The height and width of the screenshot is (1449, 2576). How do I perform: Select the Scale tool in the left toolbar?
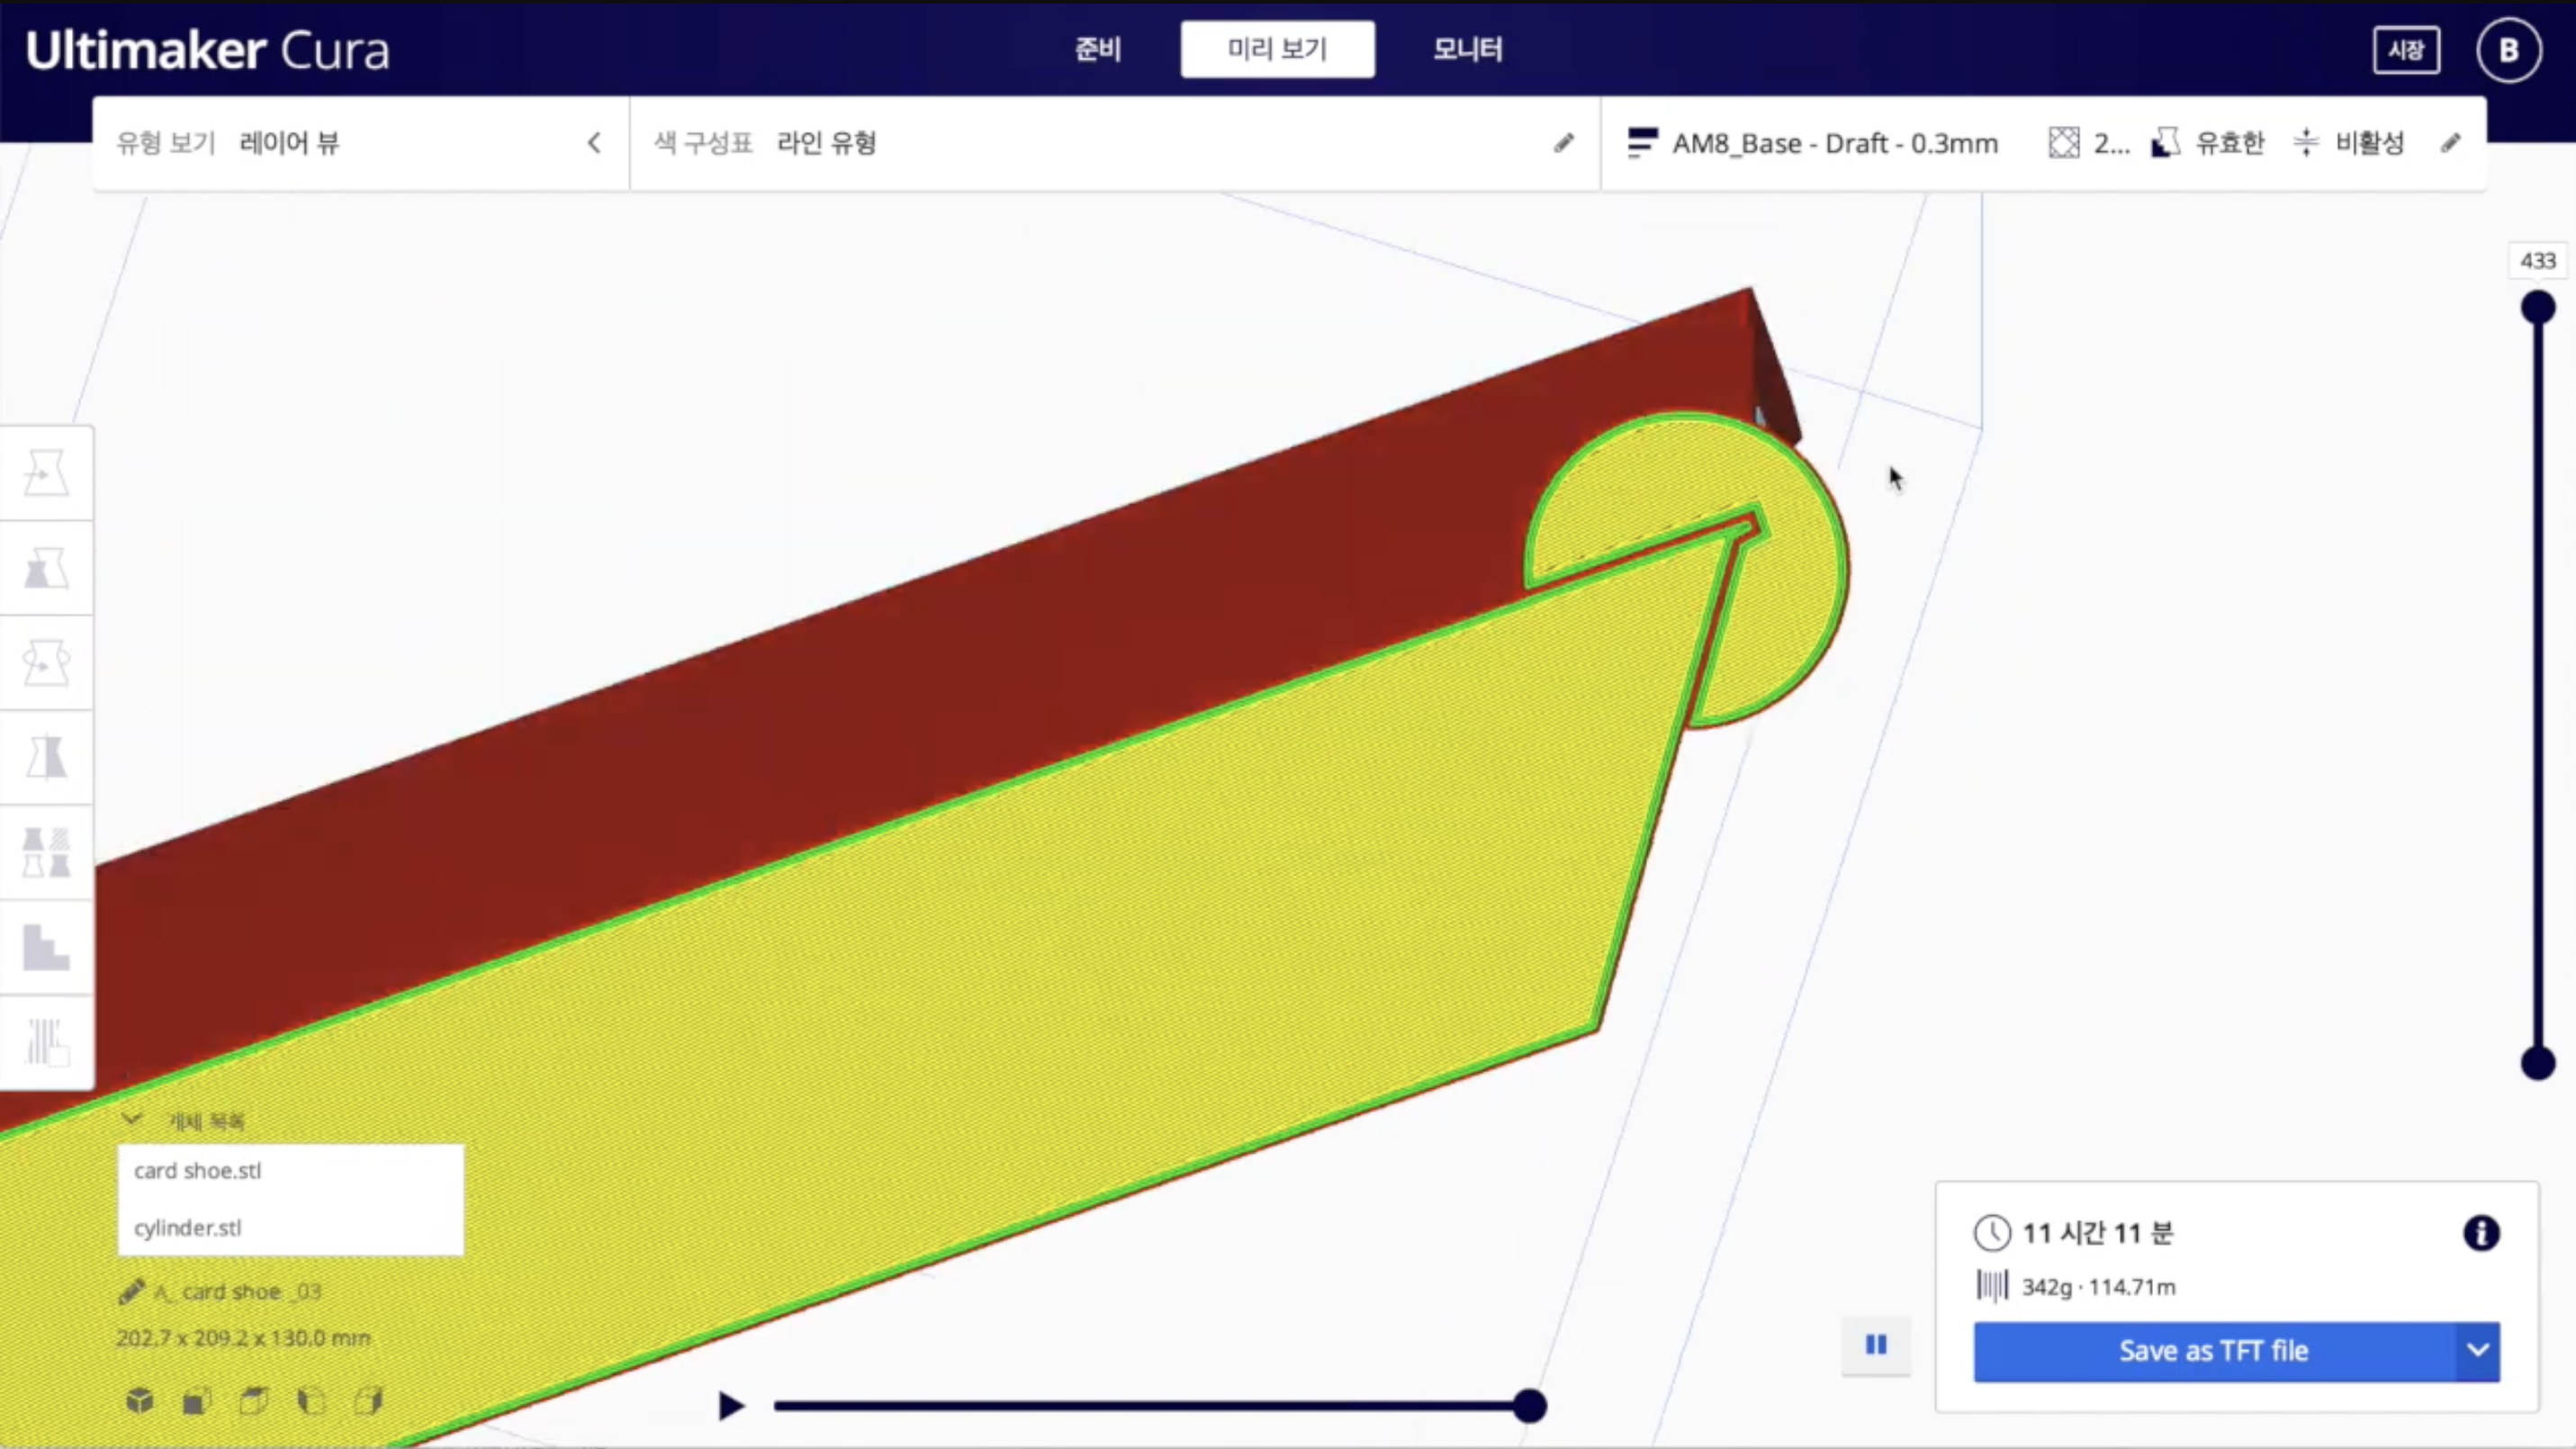46,568
